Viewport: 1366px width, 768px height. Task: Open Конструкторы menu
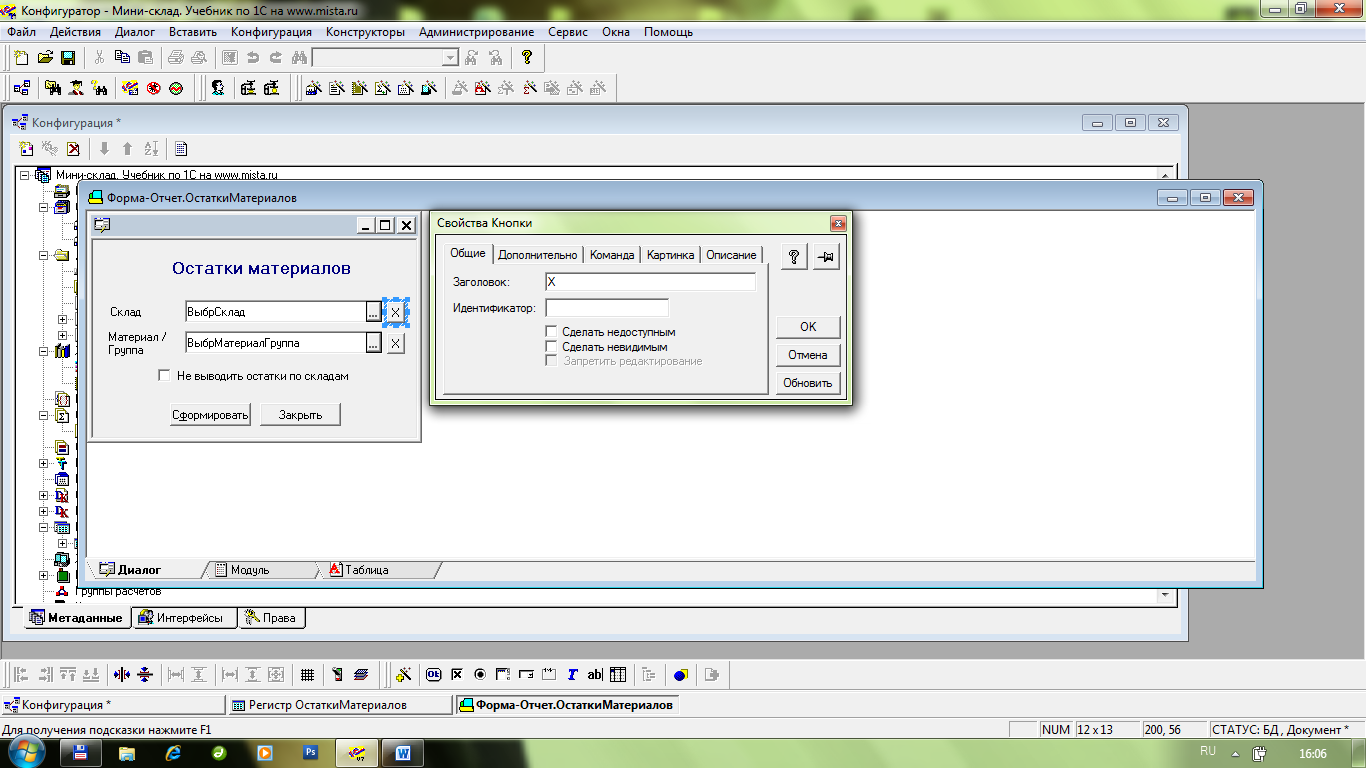[x=366, y=32]
